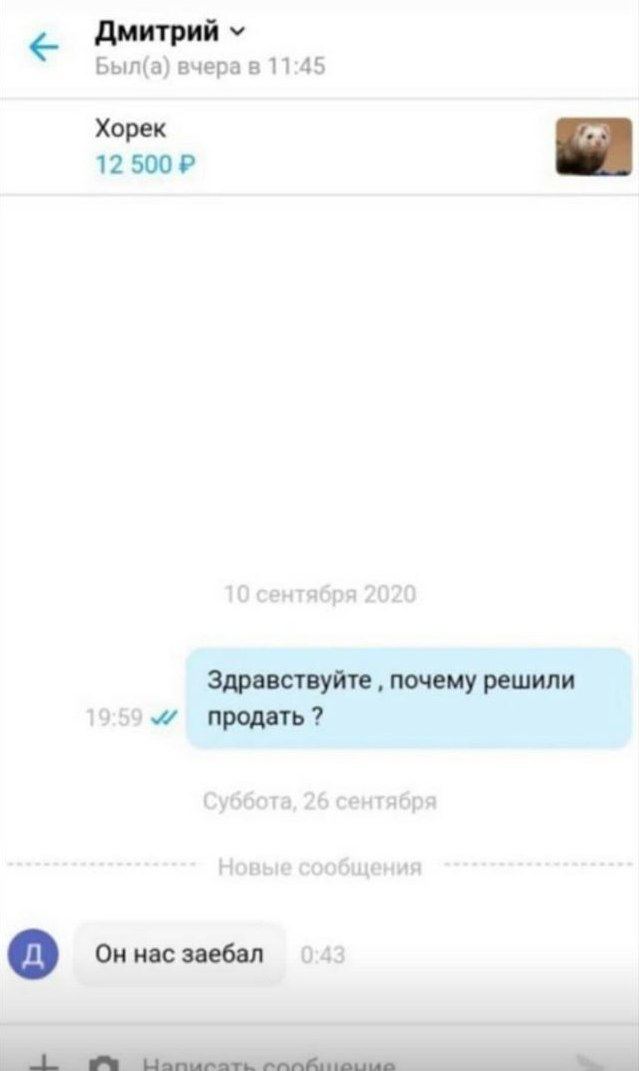The width and height of the screenshot is (639, 1071).
Task: Click the 12 500 ₽ price
Action: click(x=145, y=165)
